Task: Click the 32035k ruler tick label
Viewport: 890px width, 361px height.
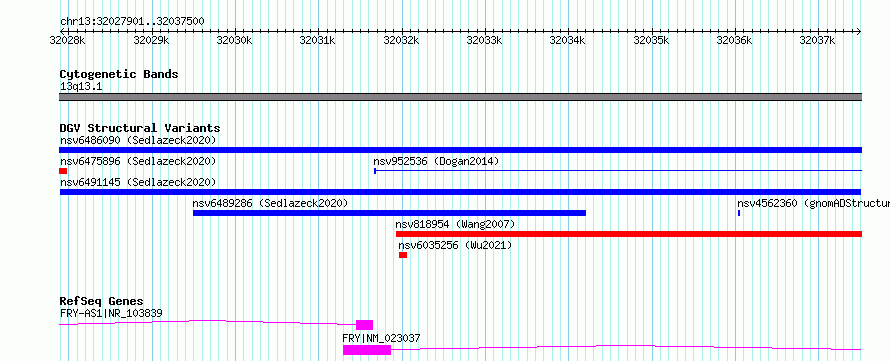Action: pos(652,40)
